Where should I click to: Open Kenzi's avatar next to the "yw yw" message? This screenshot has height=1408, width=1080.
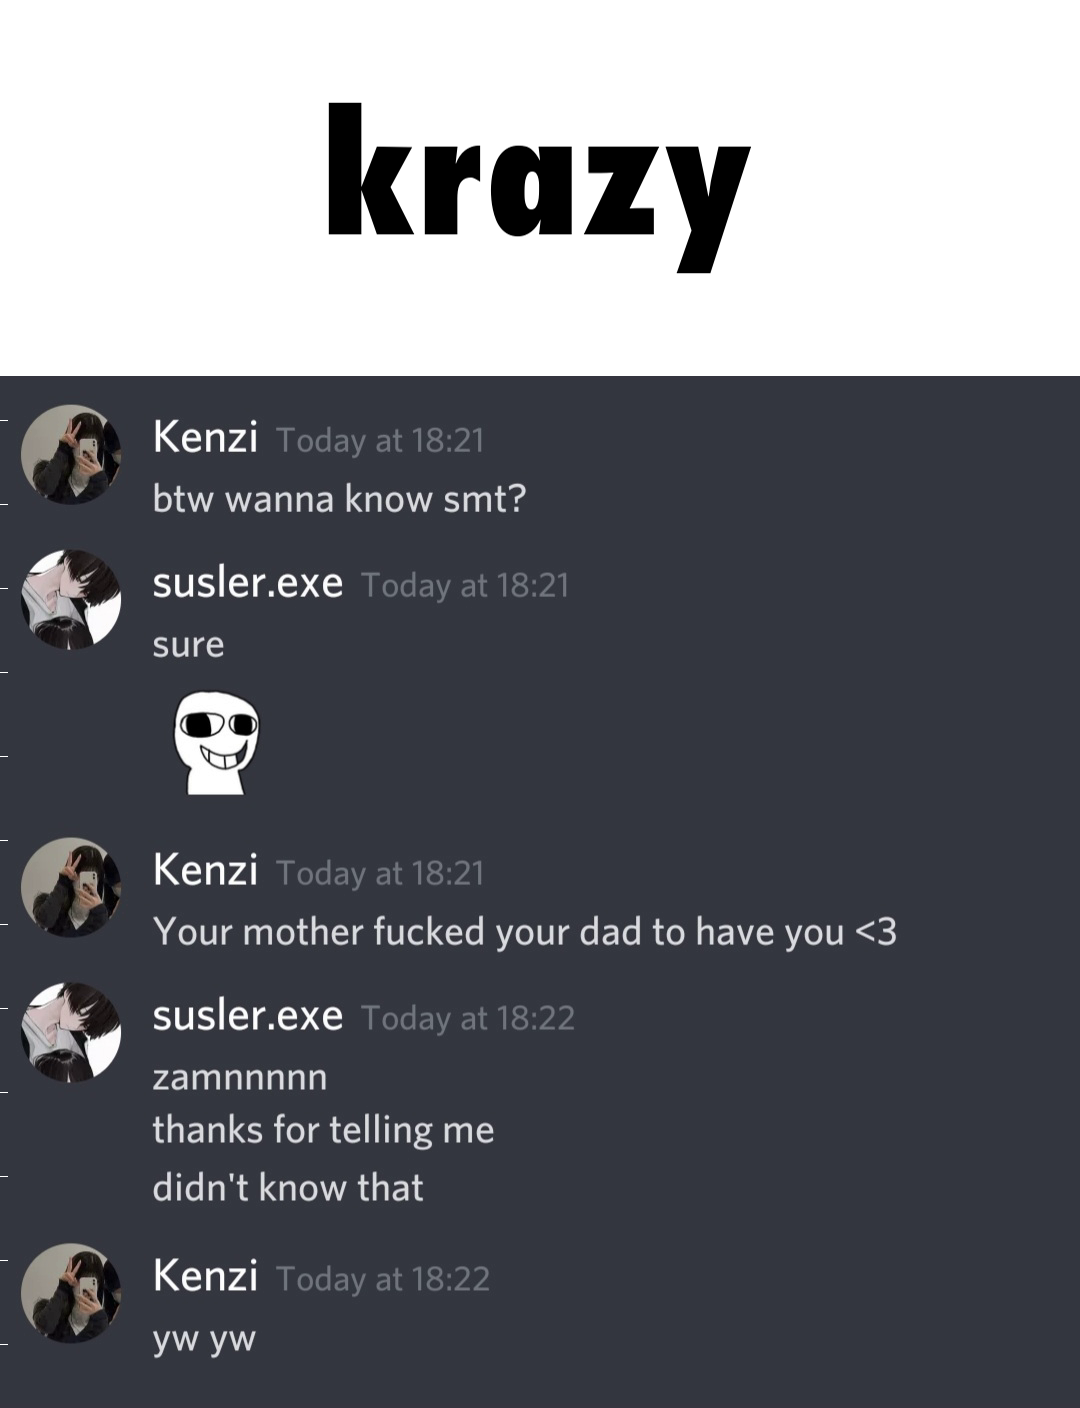(x=71, y=1293)
